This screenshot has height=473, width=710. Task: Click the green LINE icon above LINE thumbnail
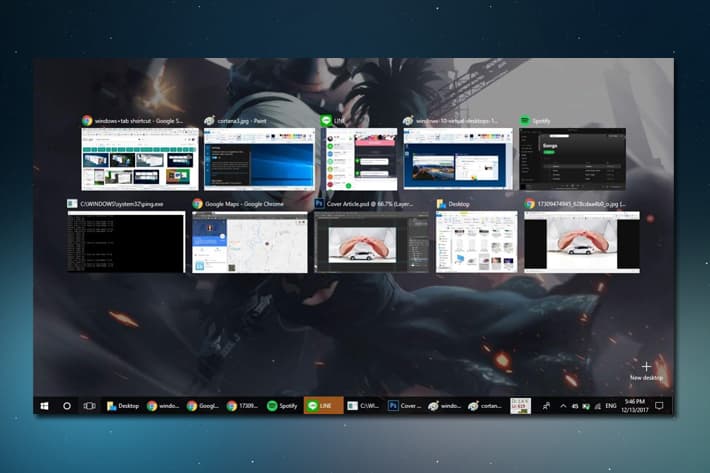[326, 120]
